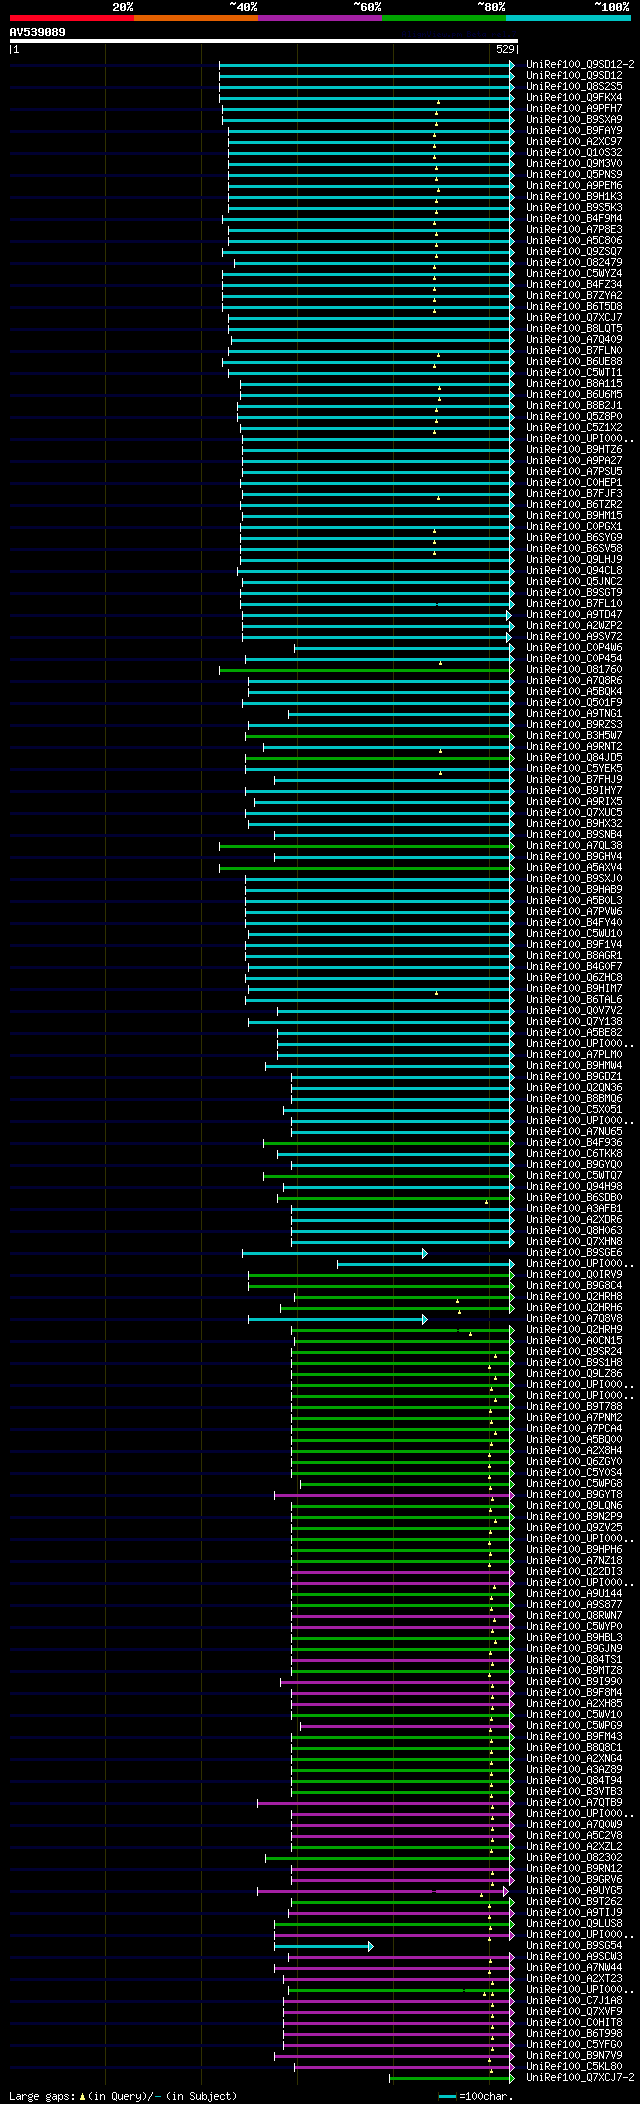The image size is (640, 2104).
Task: Click the label UniRef100_B8AGR1
Action: [x=574, y=956]
